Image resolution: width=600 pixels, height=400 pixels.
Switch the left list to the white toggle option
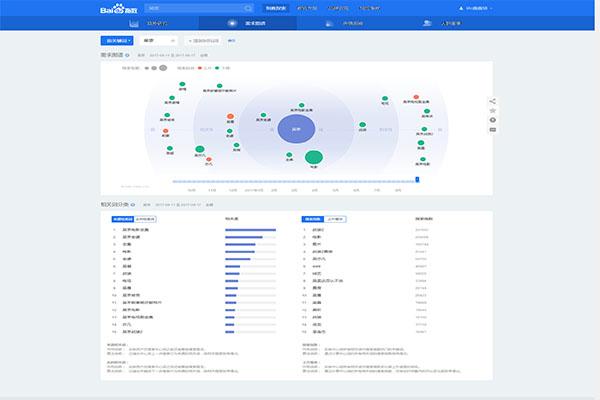click(145, 219)
